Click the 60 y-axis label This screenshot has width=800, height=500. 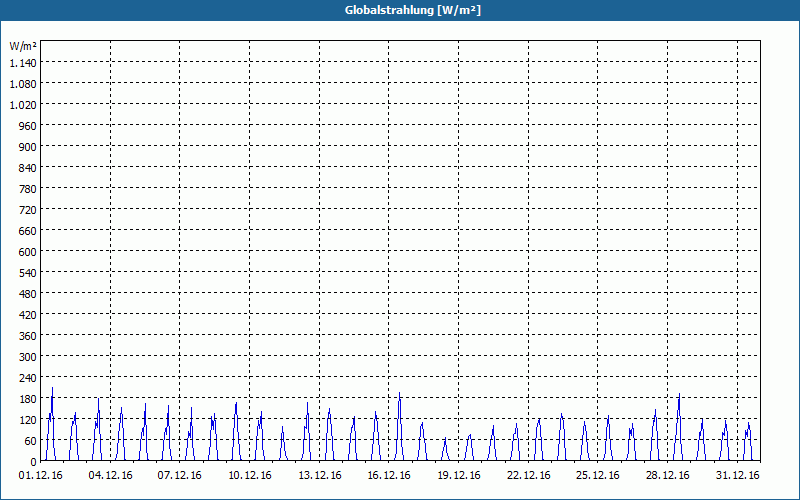tap(31, 441)
